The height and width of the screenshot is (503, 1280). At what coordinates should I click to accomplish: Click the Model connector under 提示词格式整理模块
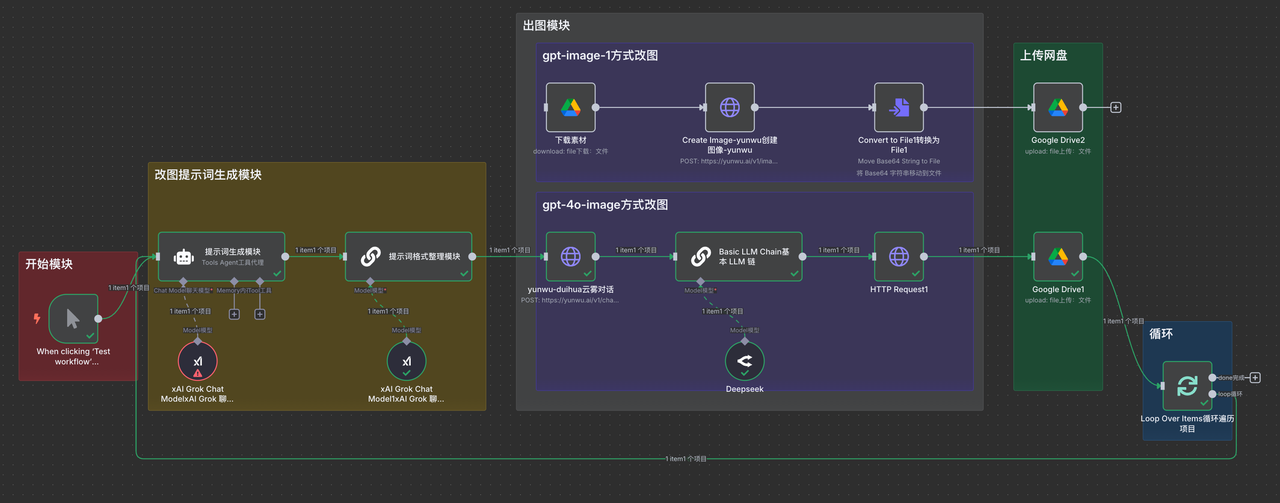[x=369, y=282]
